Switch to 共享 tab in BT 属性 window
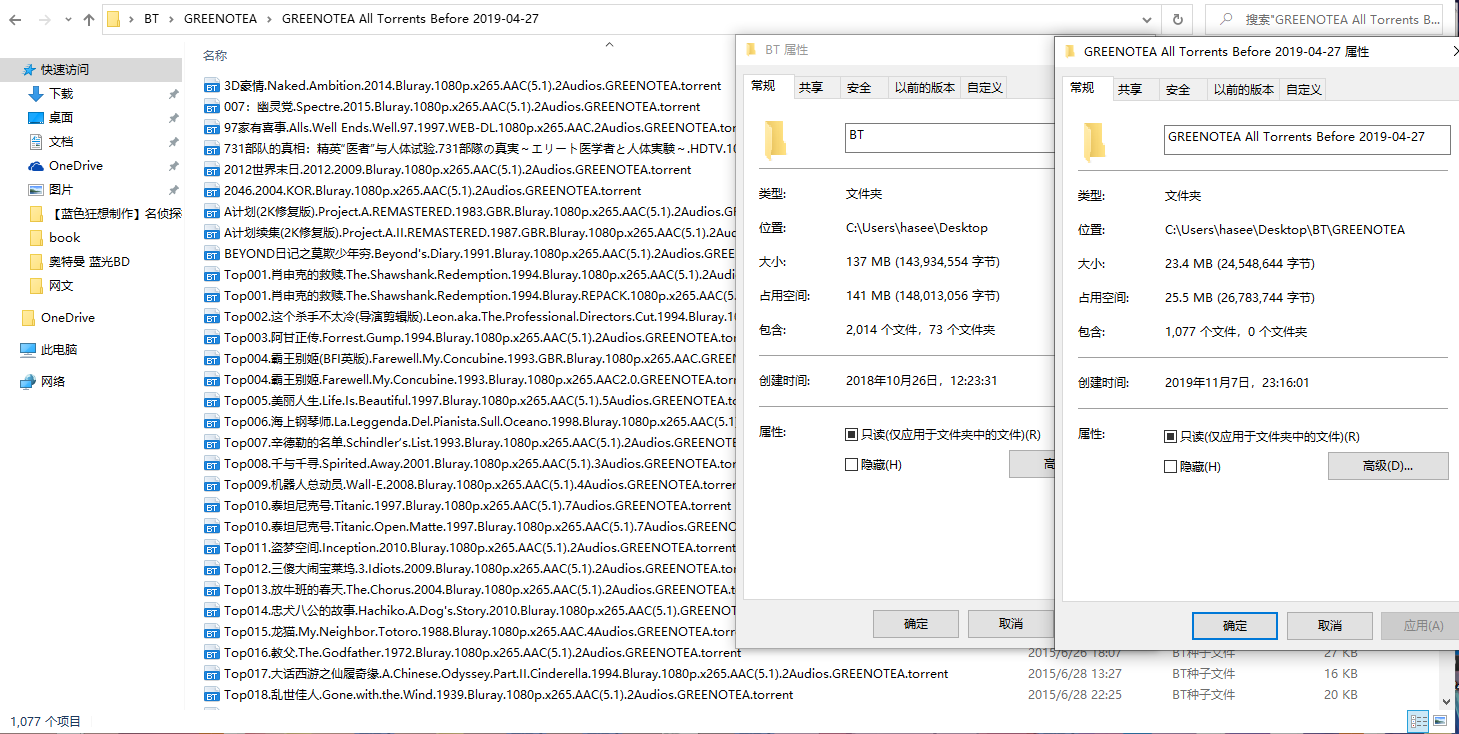Viewport: 1459px width, 734px height. [811, 88]
